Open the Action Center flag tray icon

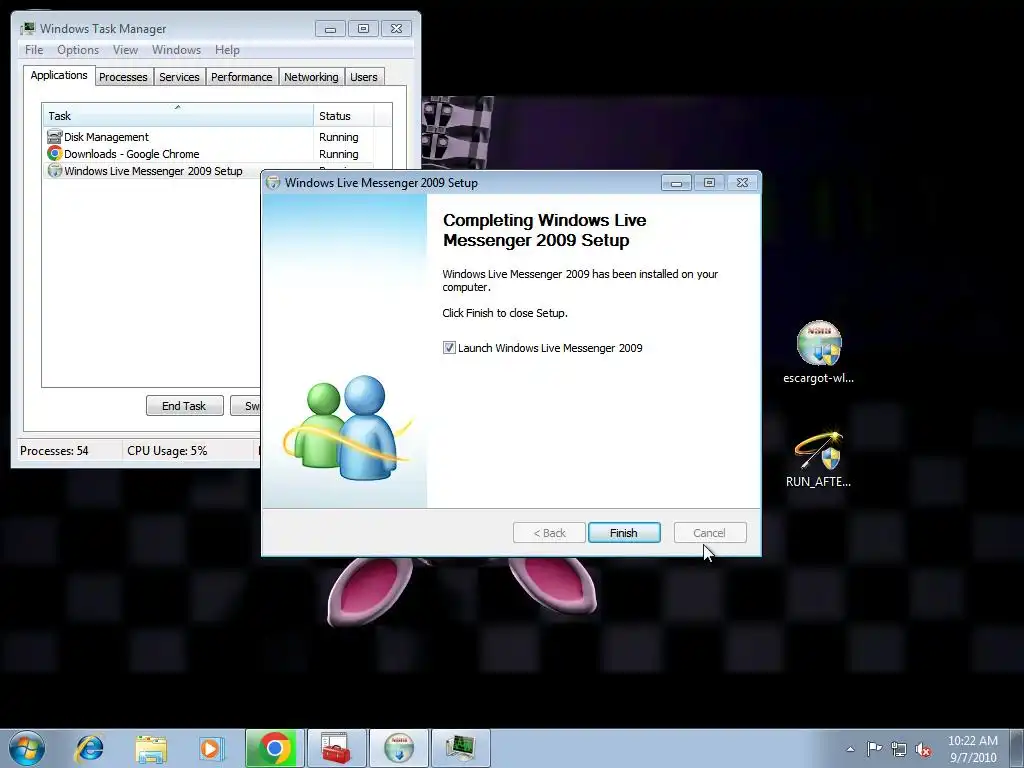tap(874, 749)
